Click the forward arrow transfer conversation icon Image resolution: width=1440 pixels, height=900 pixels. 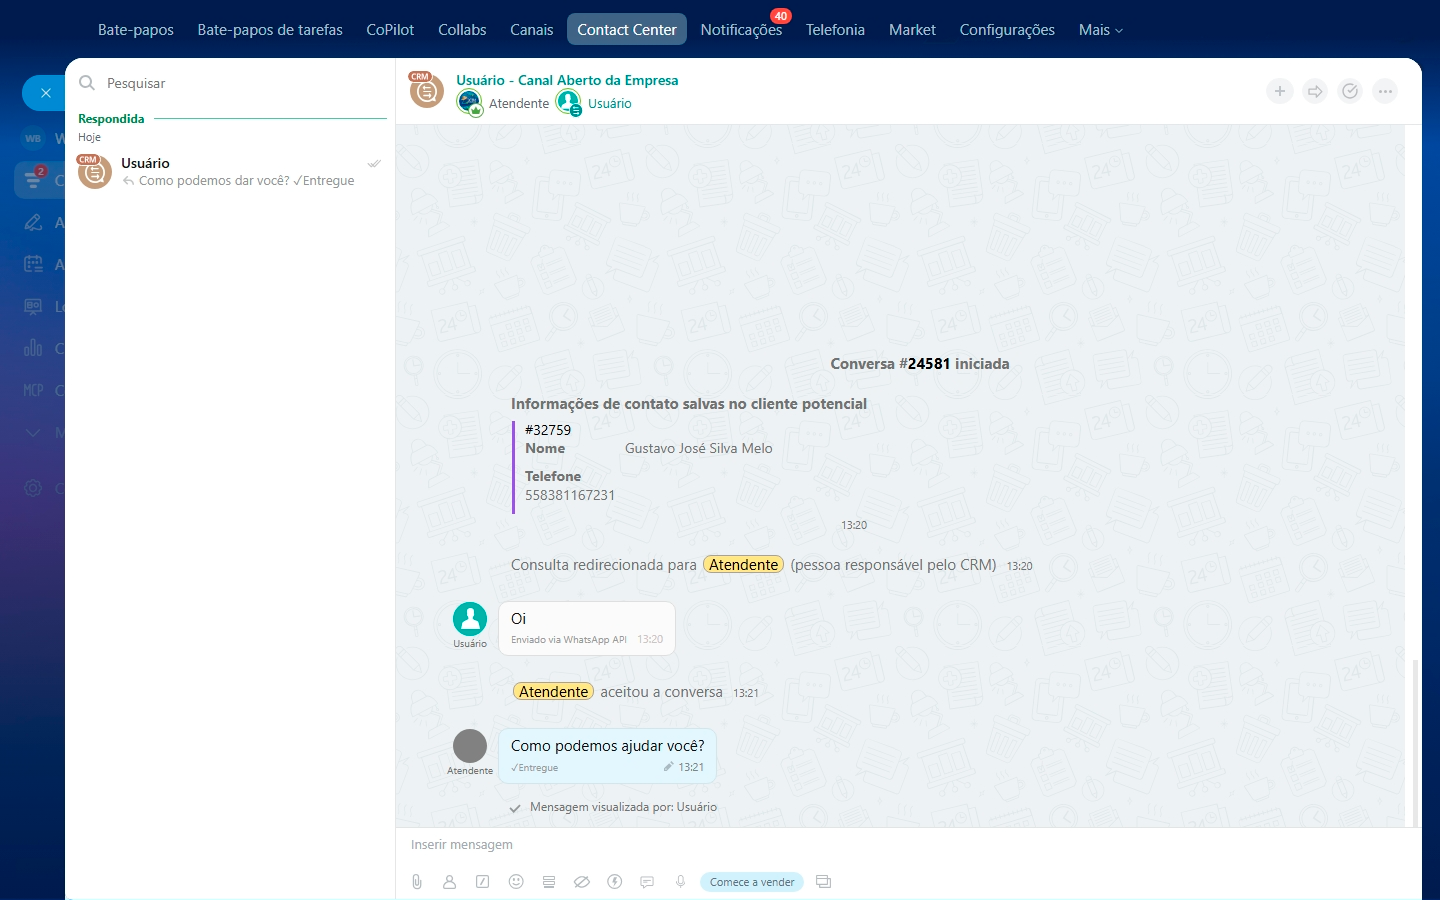click(1315, 91)
